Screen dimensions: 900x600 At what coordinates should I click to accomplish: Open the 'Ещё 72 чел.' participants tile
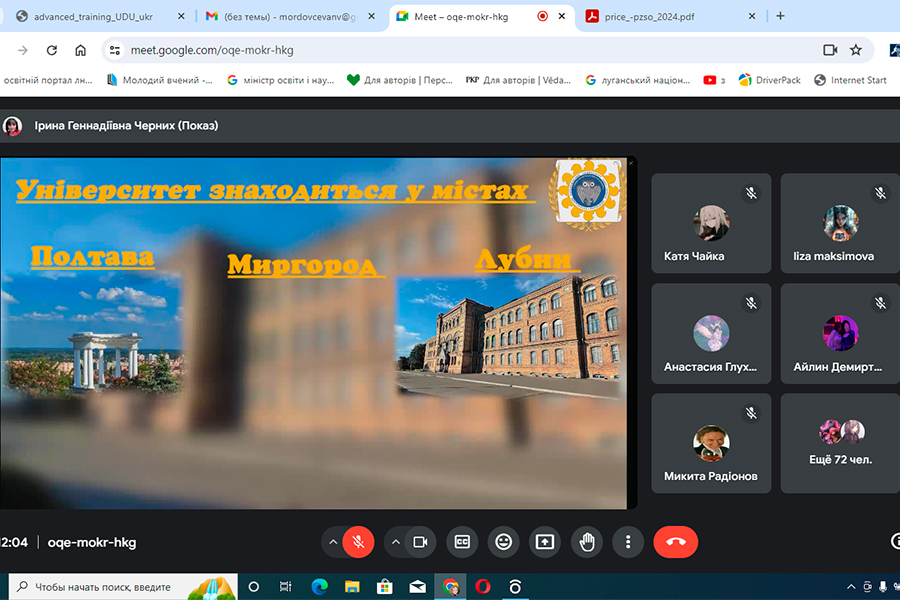point(840,442)
